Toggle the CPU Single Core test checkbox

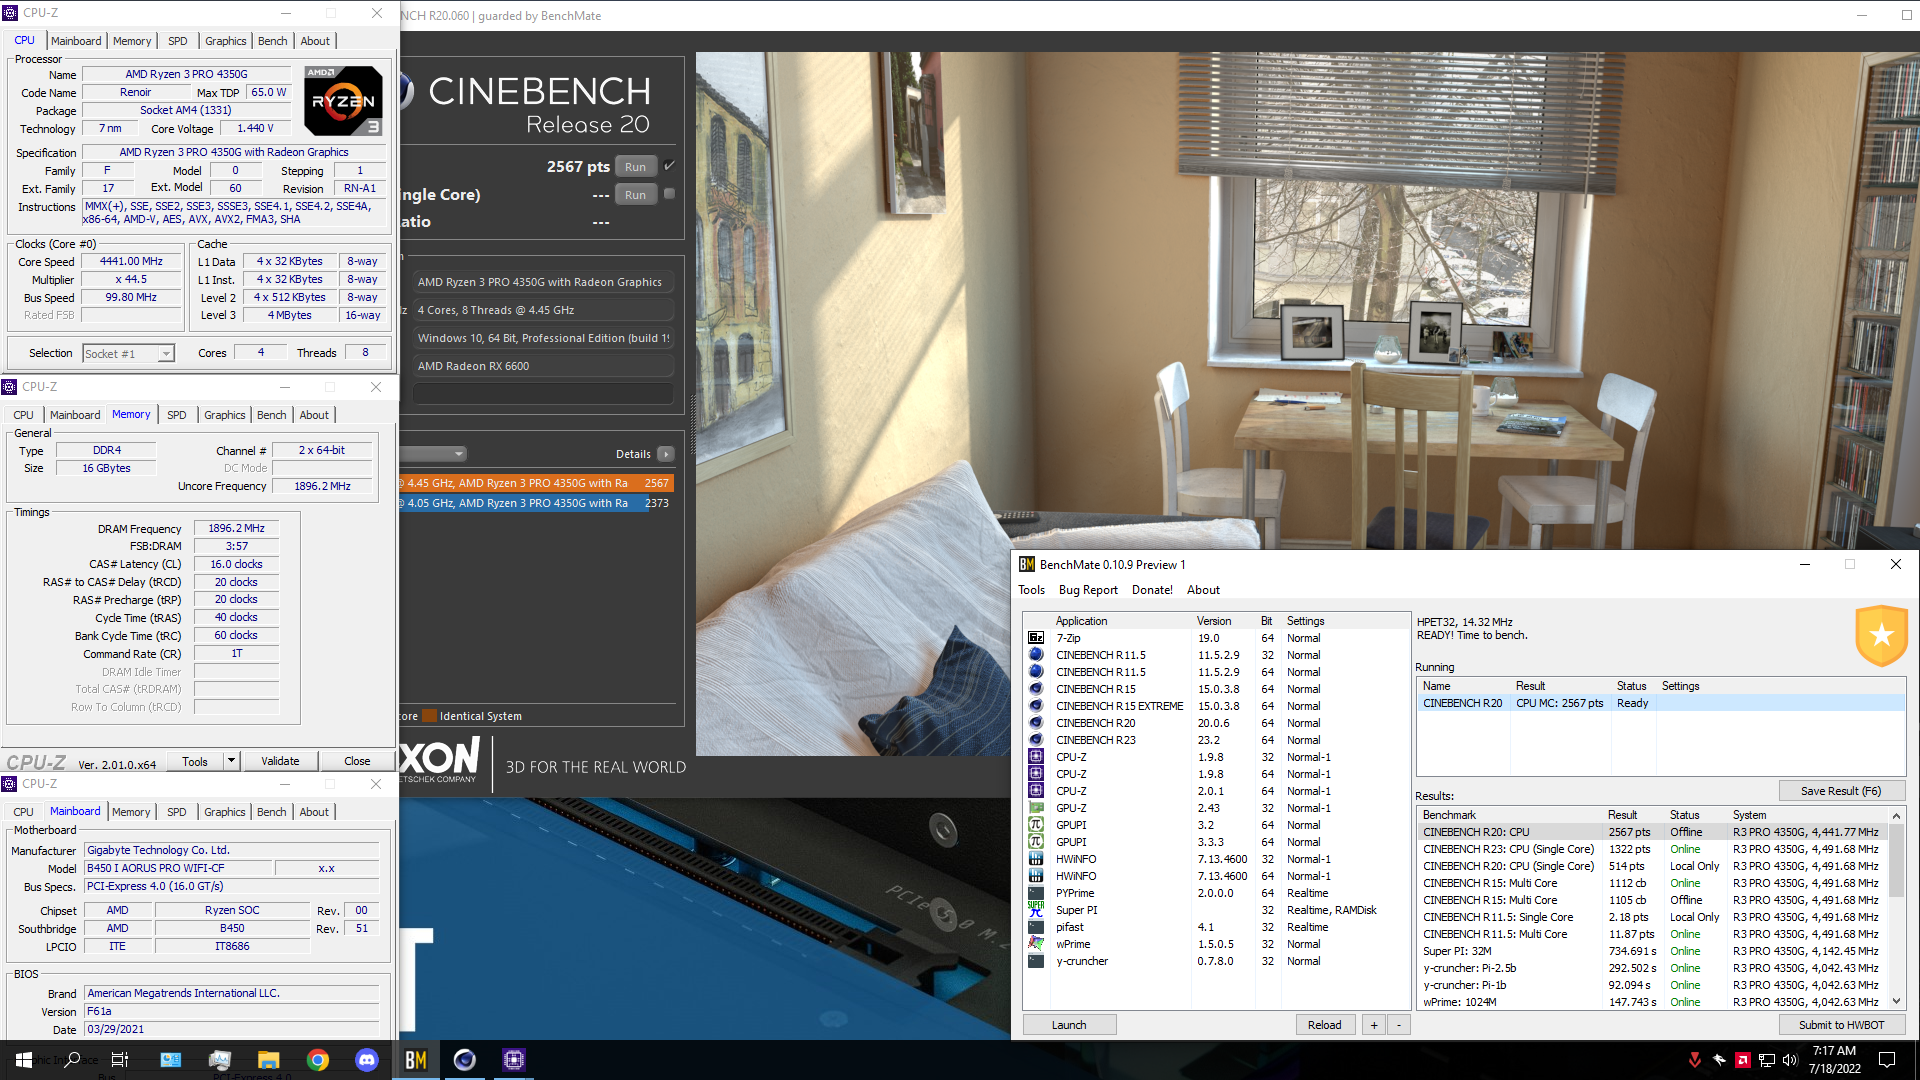tap(670, 194)
